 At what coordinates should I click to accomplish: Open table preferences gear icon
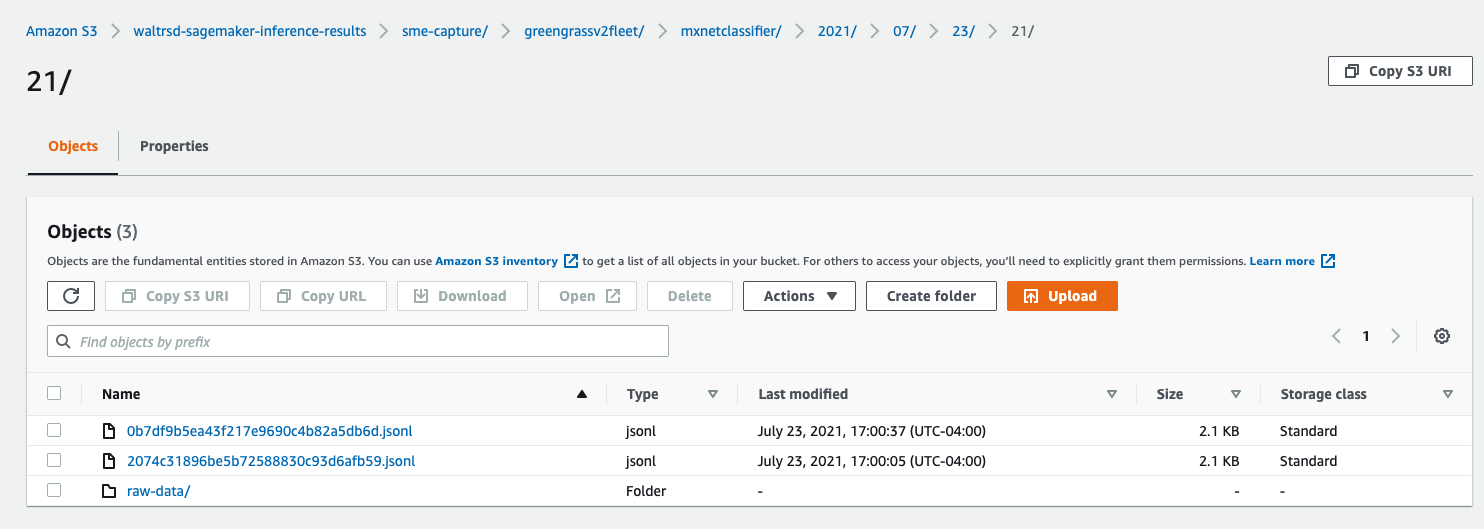[x=1442, y=336]
